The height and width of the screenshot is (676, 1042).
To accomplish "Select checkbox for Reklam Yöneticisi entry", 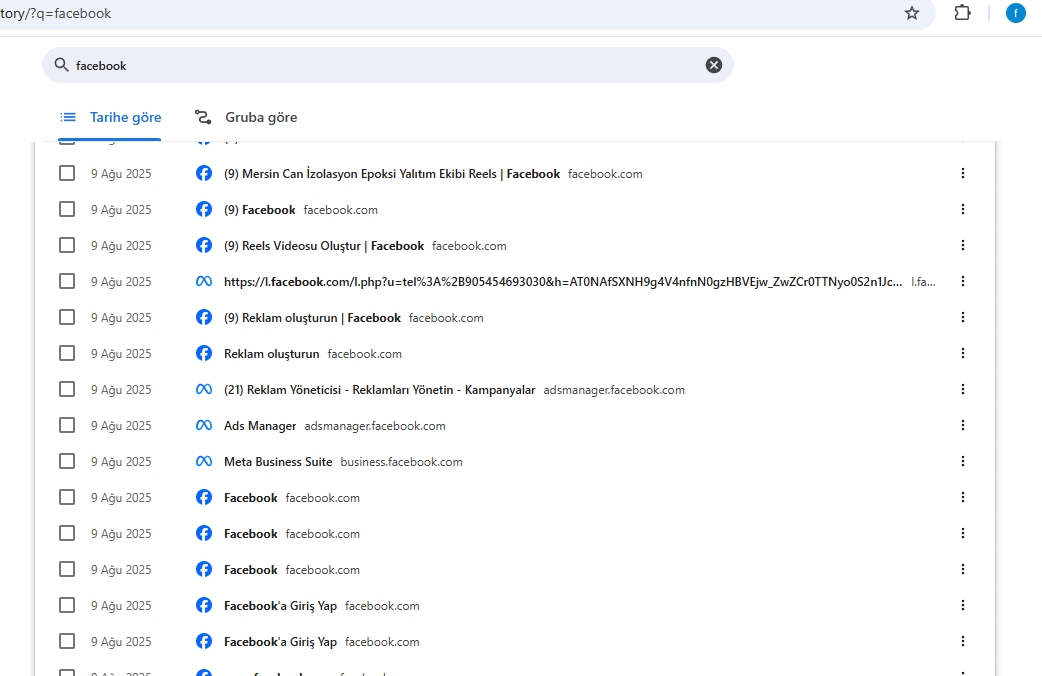I will [67, 390].
